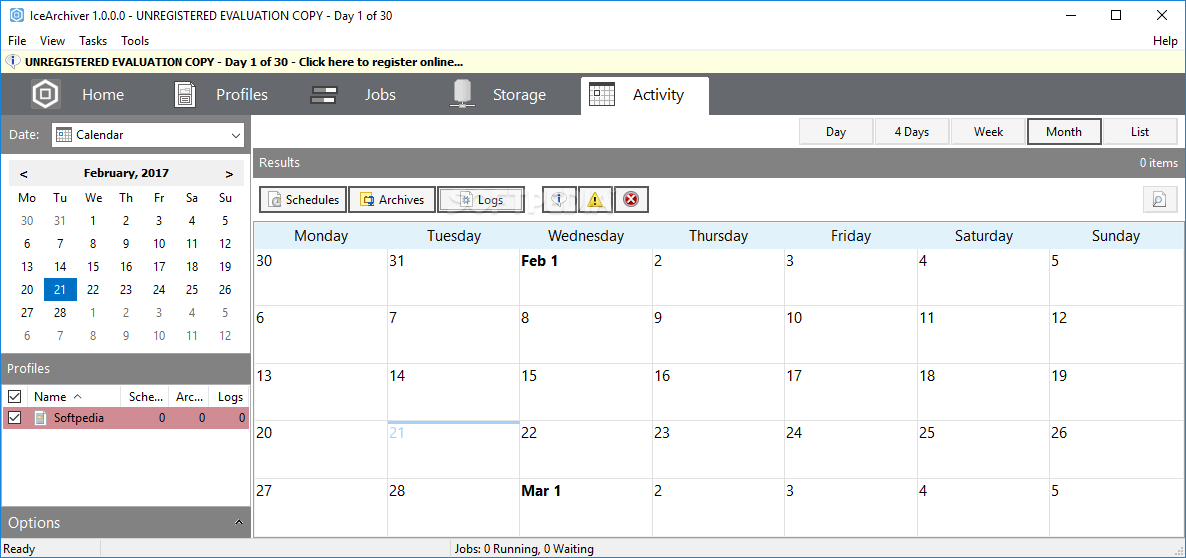
Task: Collapse the Options panel chevron
Action: 238,523
